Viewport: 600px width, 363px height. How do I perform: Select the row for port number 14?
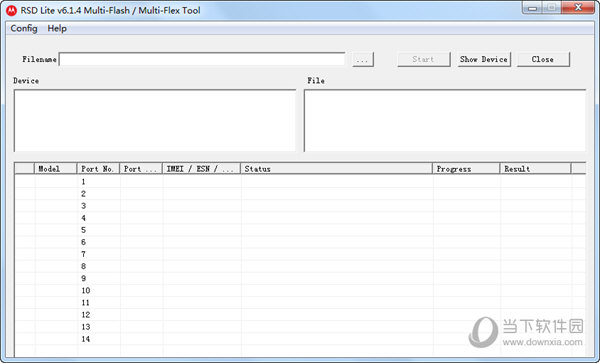(x=300, y=339)
